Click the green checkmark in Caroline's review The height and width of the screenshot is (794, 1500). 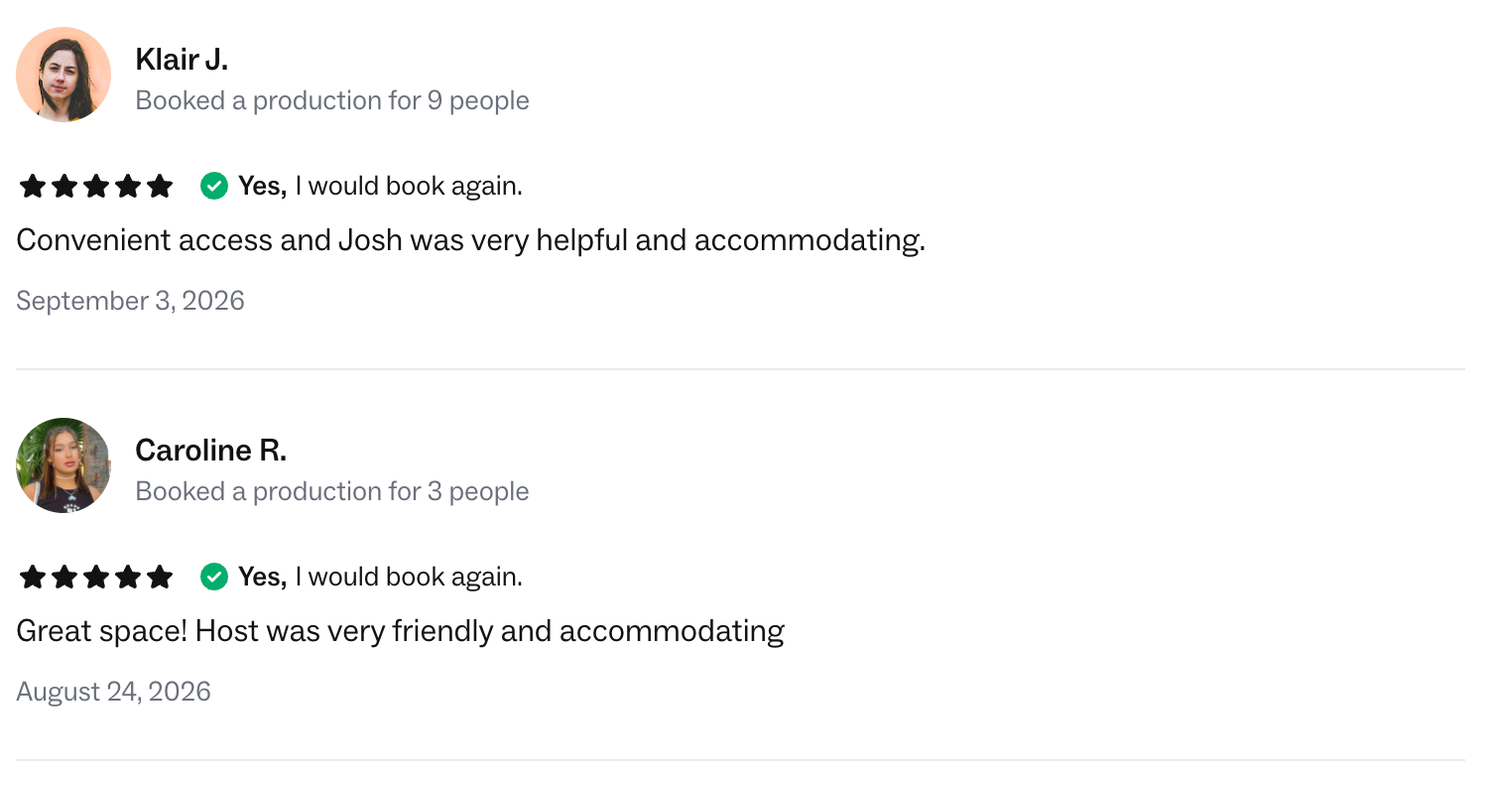[214, 577]
